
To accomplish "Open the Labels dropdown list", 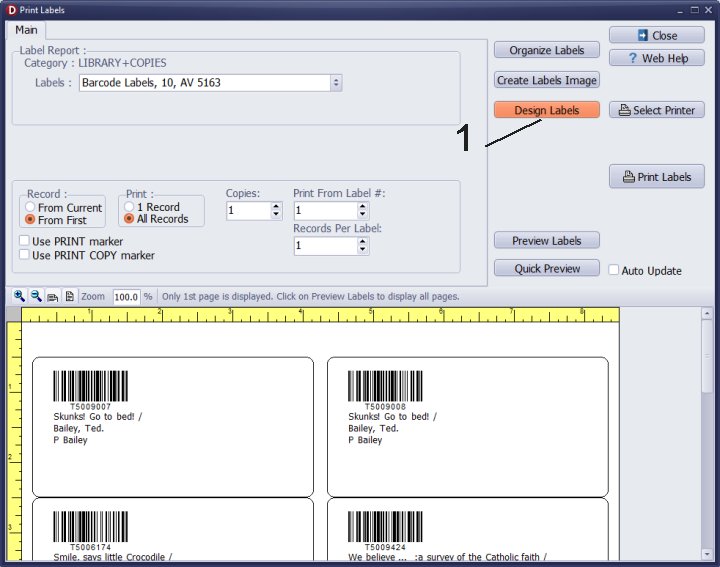I will coord(335,83).
